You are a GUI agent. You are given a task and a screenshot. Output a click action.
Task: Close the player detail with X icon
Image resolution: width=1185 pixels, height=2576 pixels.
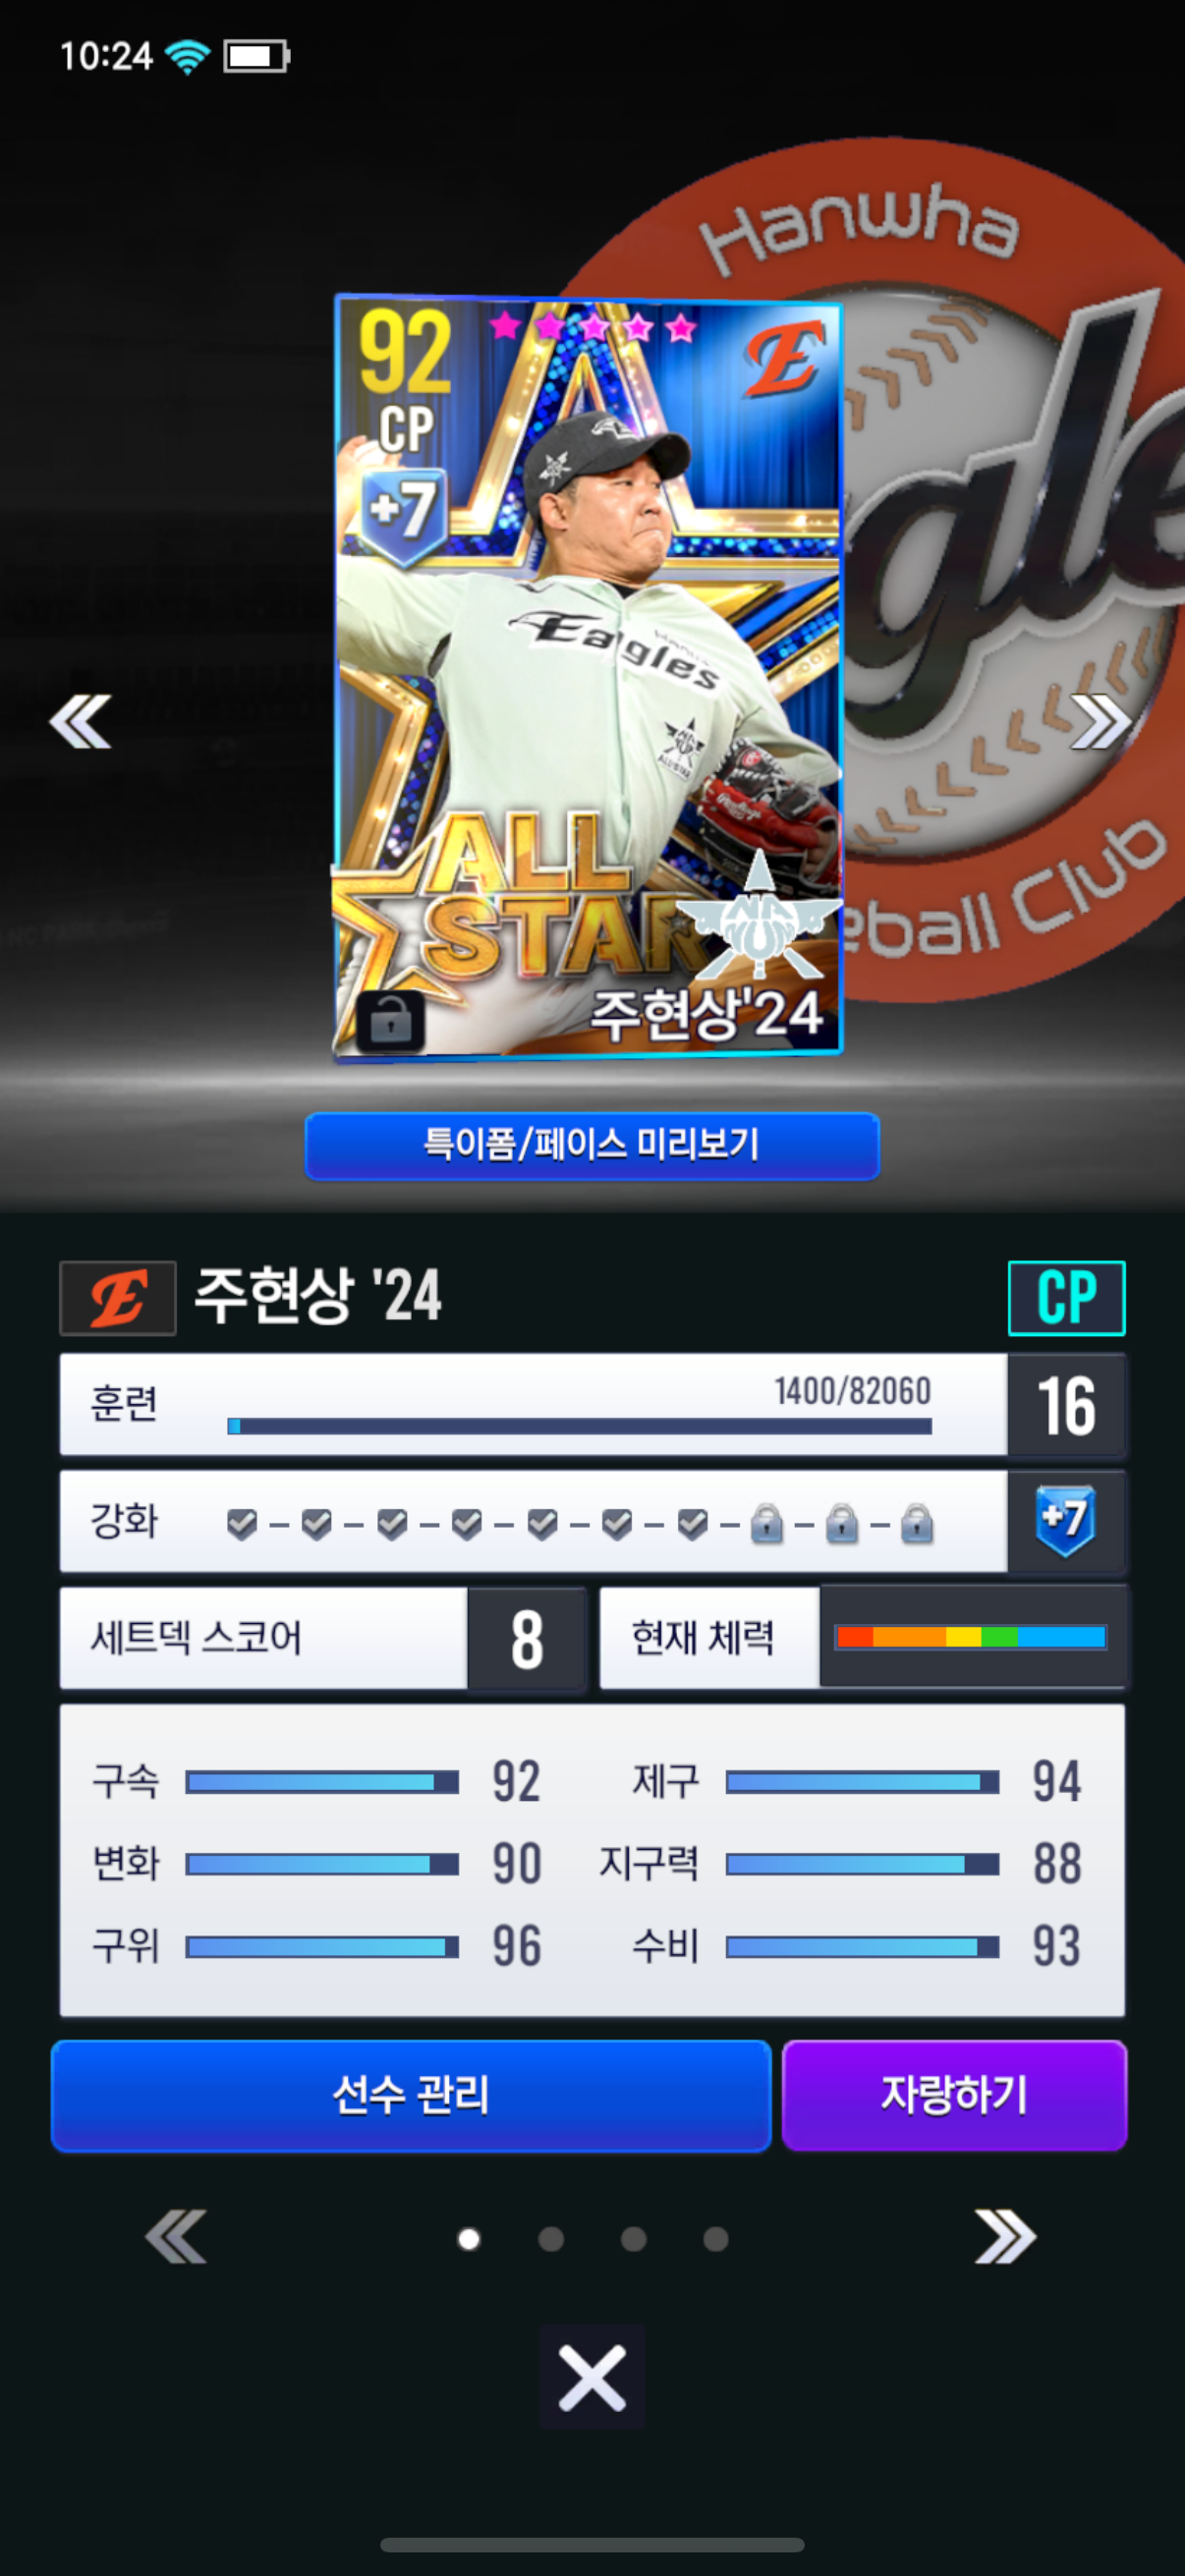click(x=592, y=2376)
